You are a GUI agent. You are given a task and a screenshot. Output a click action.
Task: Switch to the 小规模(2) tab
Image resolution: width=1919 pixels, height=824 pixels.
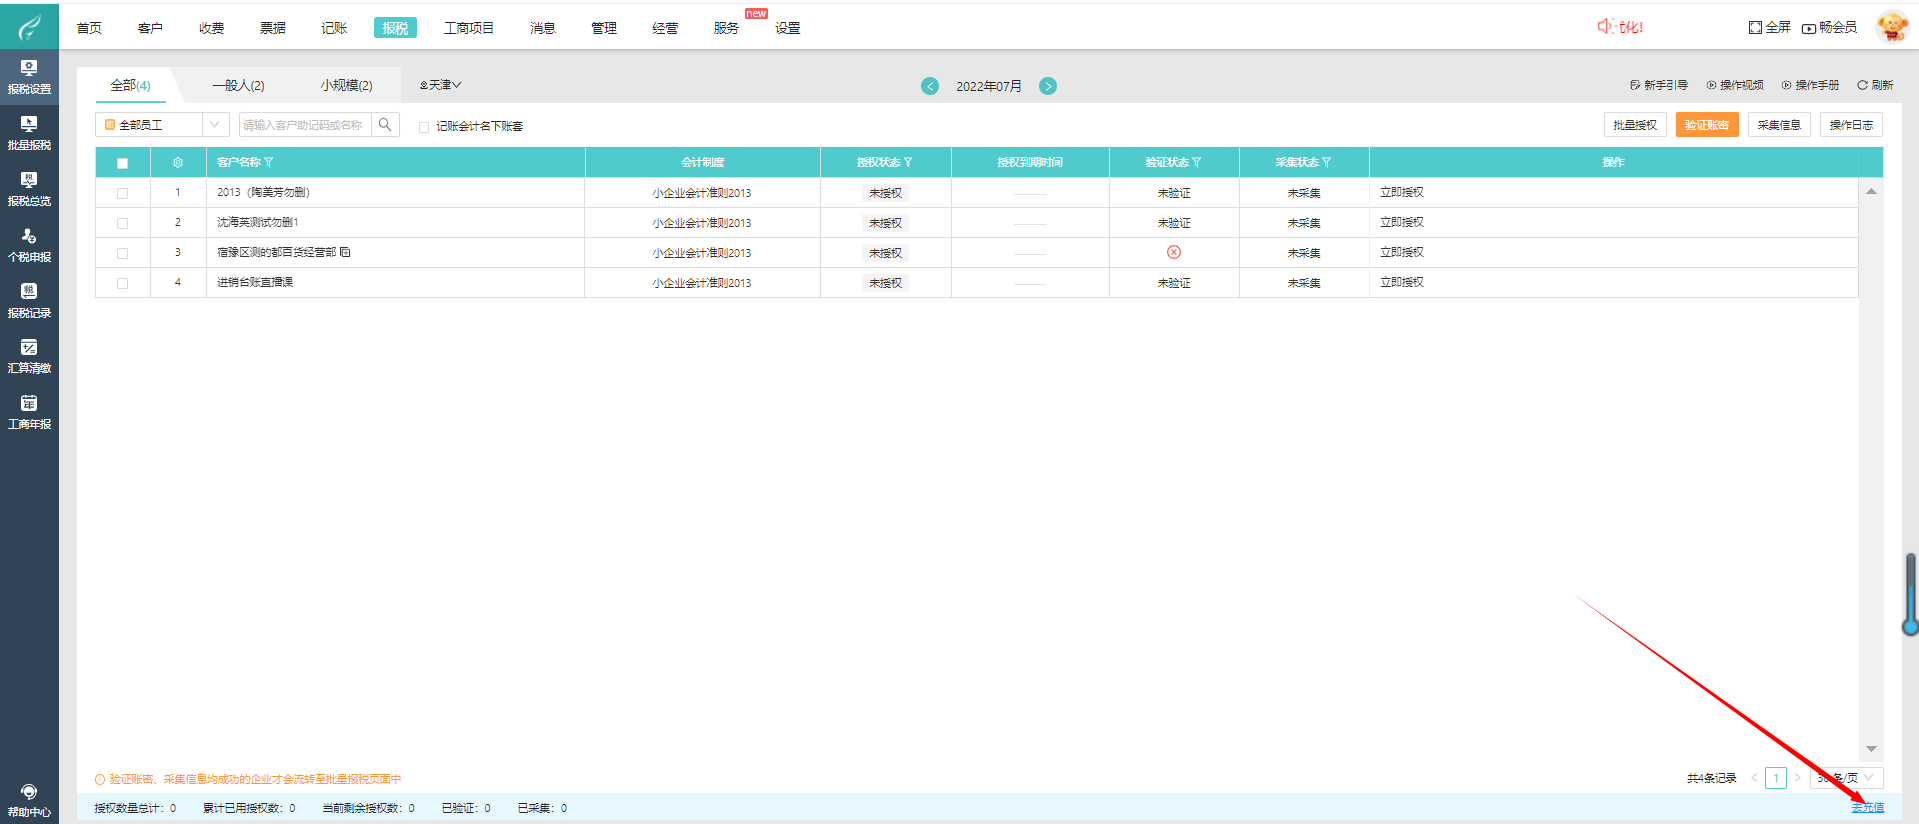[x=346, y=86]
